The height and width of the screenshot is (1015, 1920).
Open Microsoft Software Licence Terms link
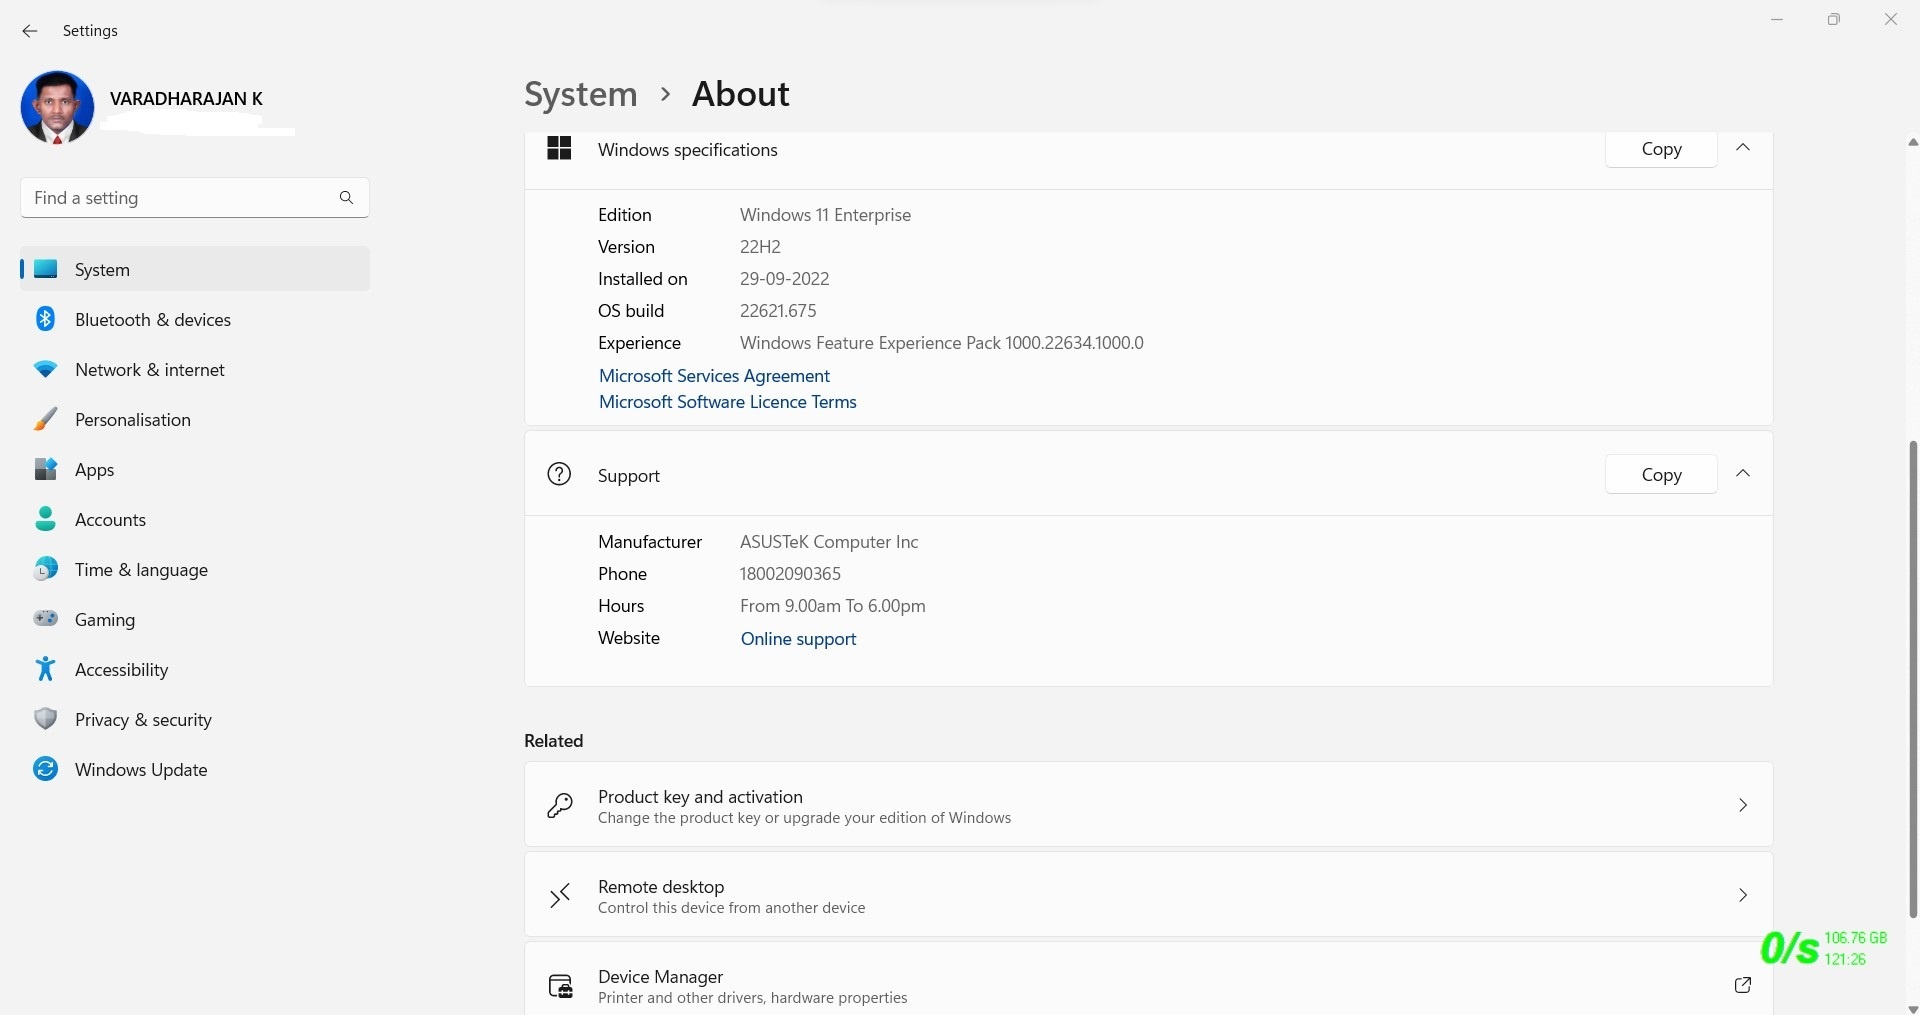(x=727, y=402)
